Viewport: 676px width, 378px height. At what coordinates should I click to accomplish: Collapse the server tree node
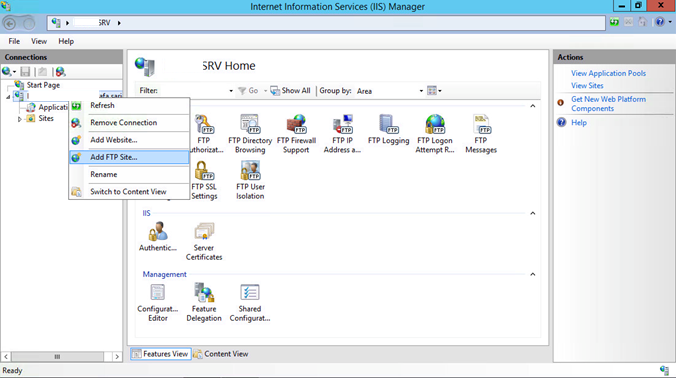(8, 97)
